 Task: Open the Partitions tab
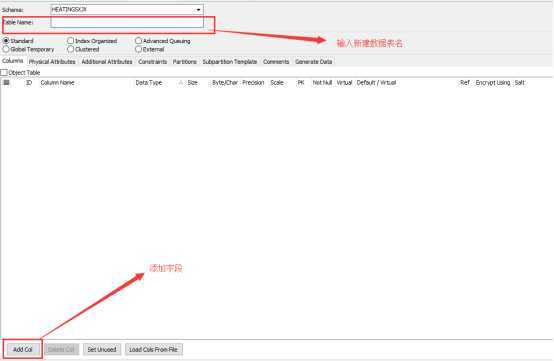click(x=184, y=61)
